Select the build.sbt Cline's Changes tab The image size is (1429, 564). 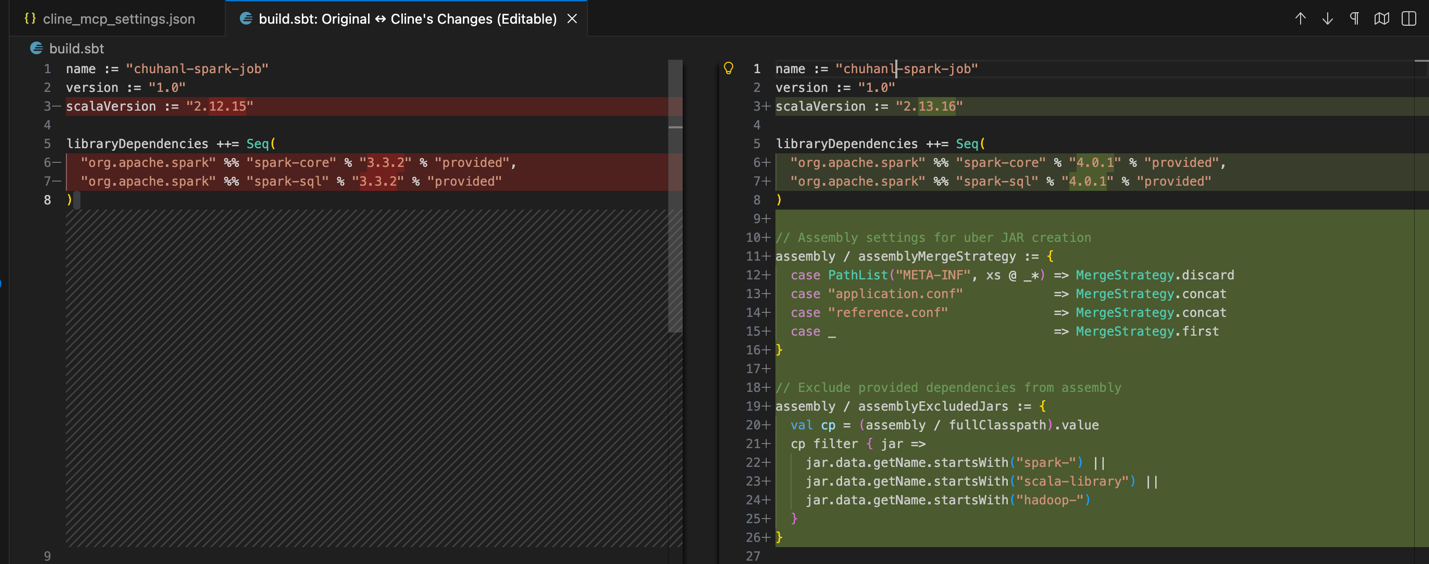(x=407, y=19)
